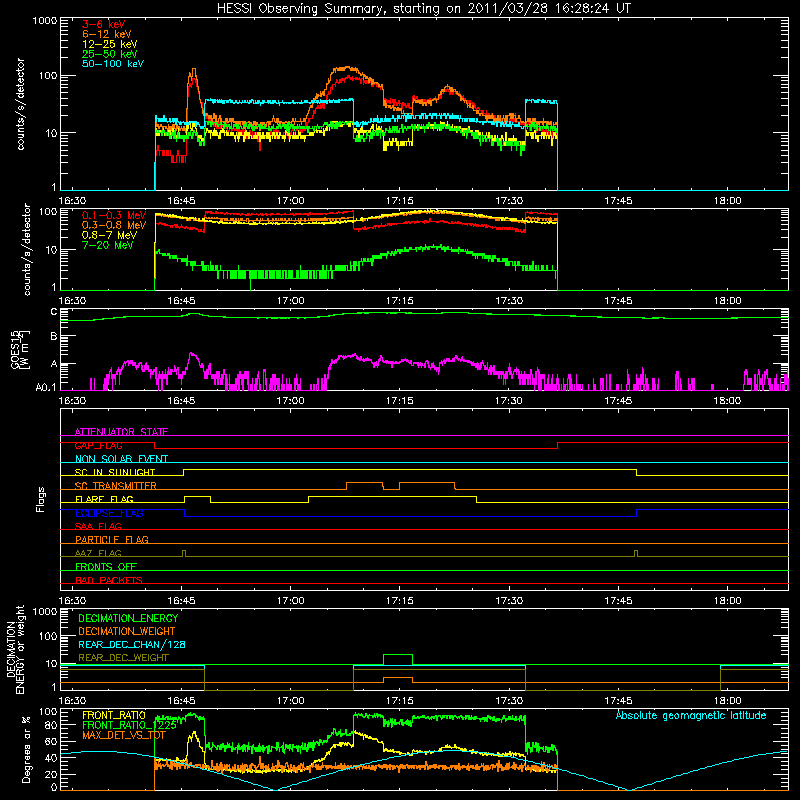
Task: Click the FRONT_RATIO_1225 legend label
Action: click(129, 725)
